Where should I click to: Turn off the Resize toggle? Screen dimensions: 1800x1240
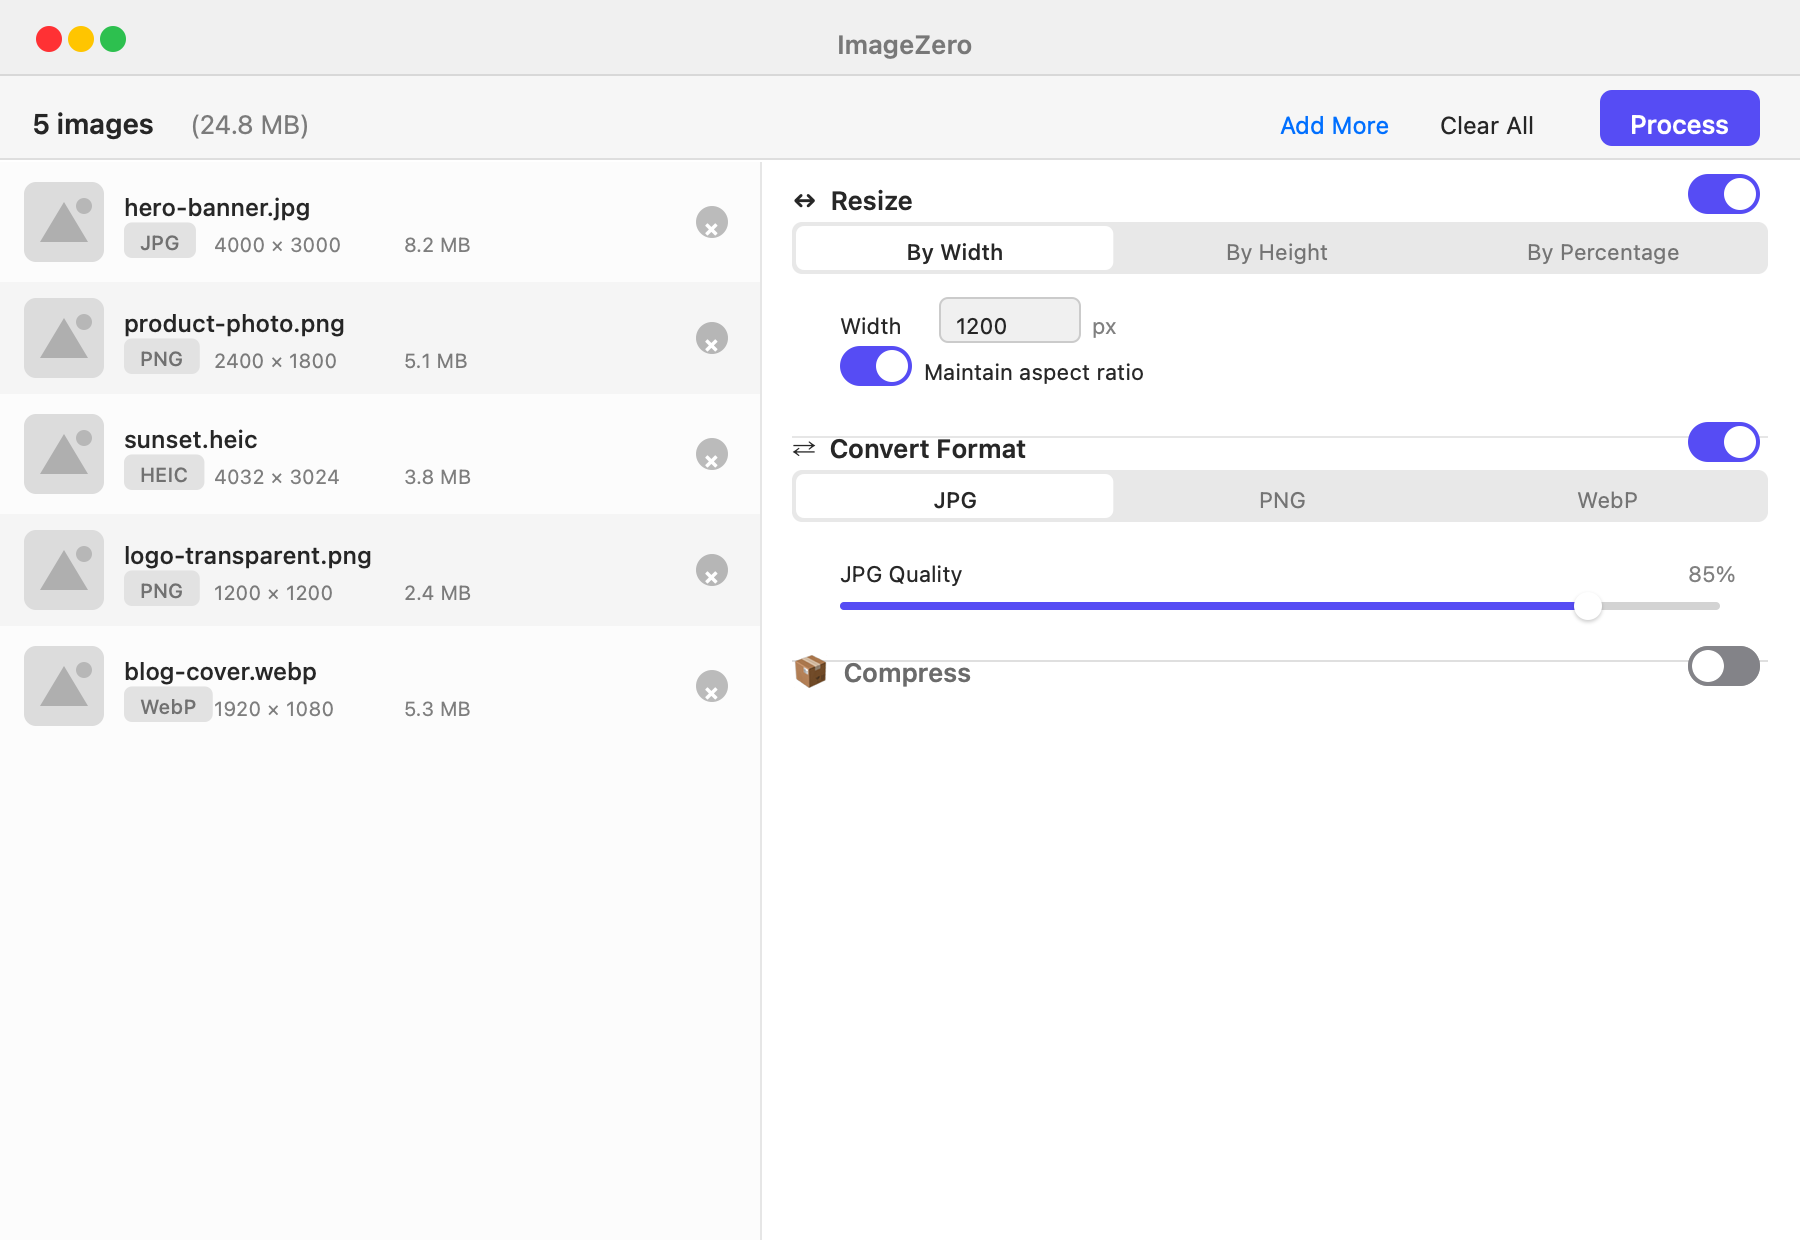[x=1724, y=194]
